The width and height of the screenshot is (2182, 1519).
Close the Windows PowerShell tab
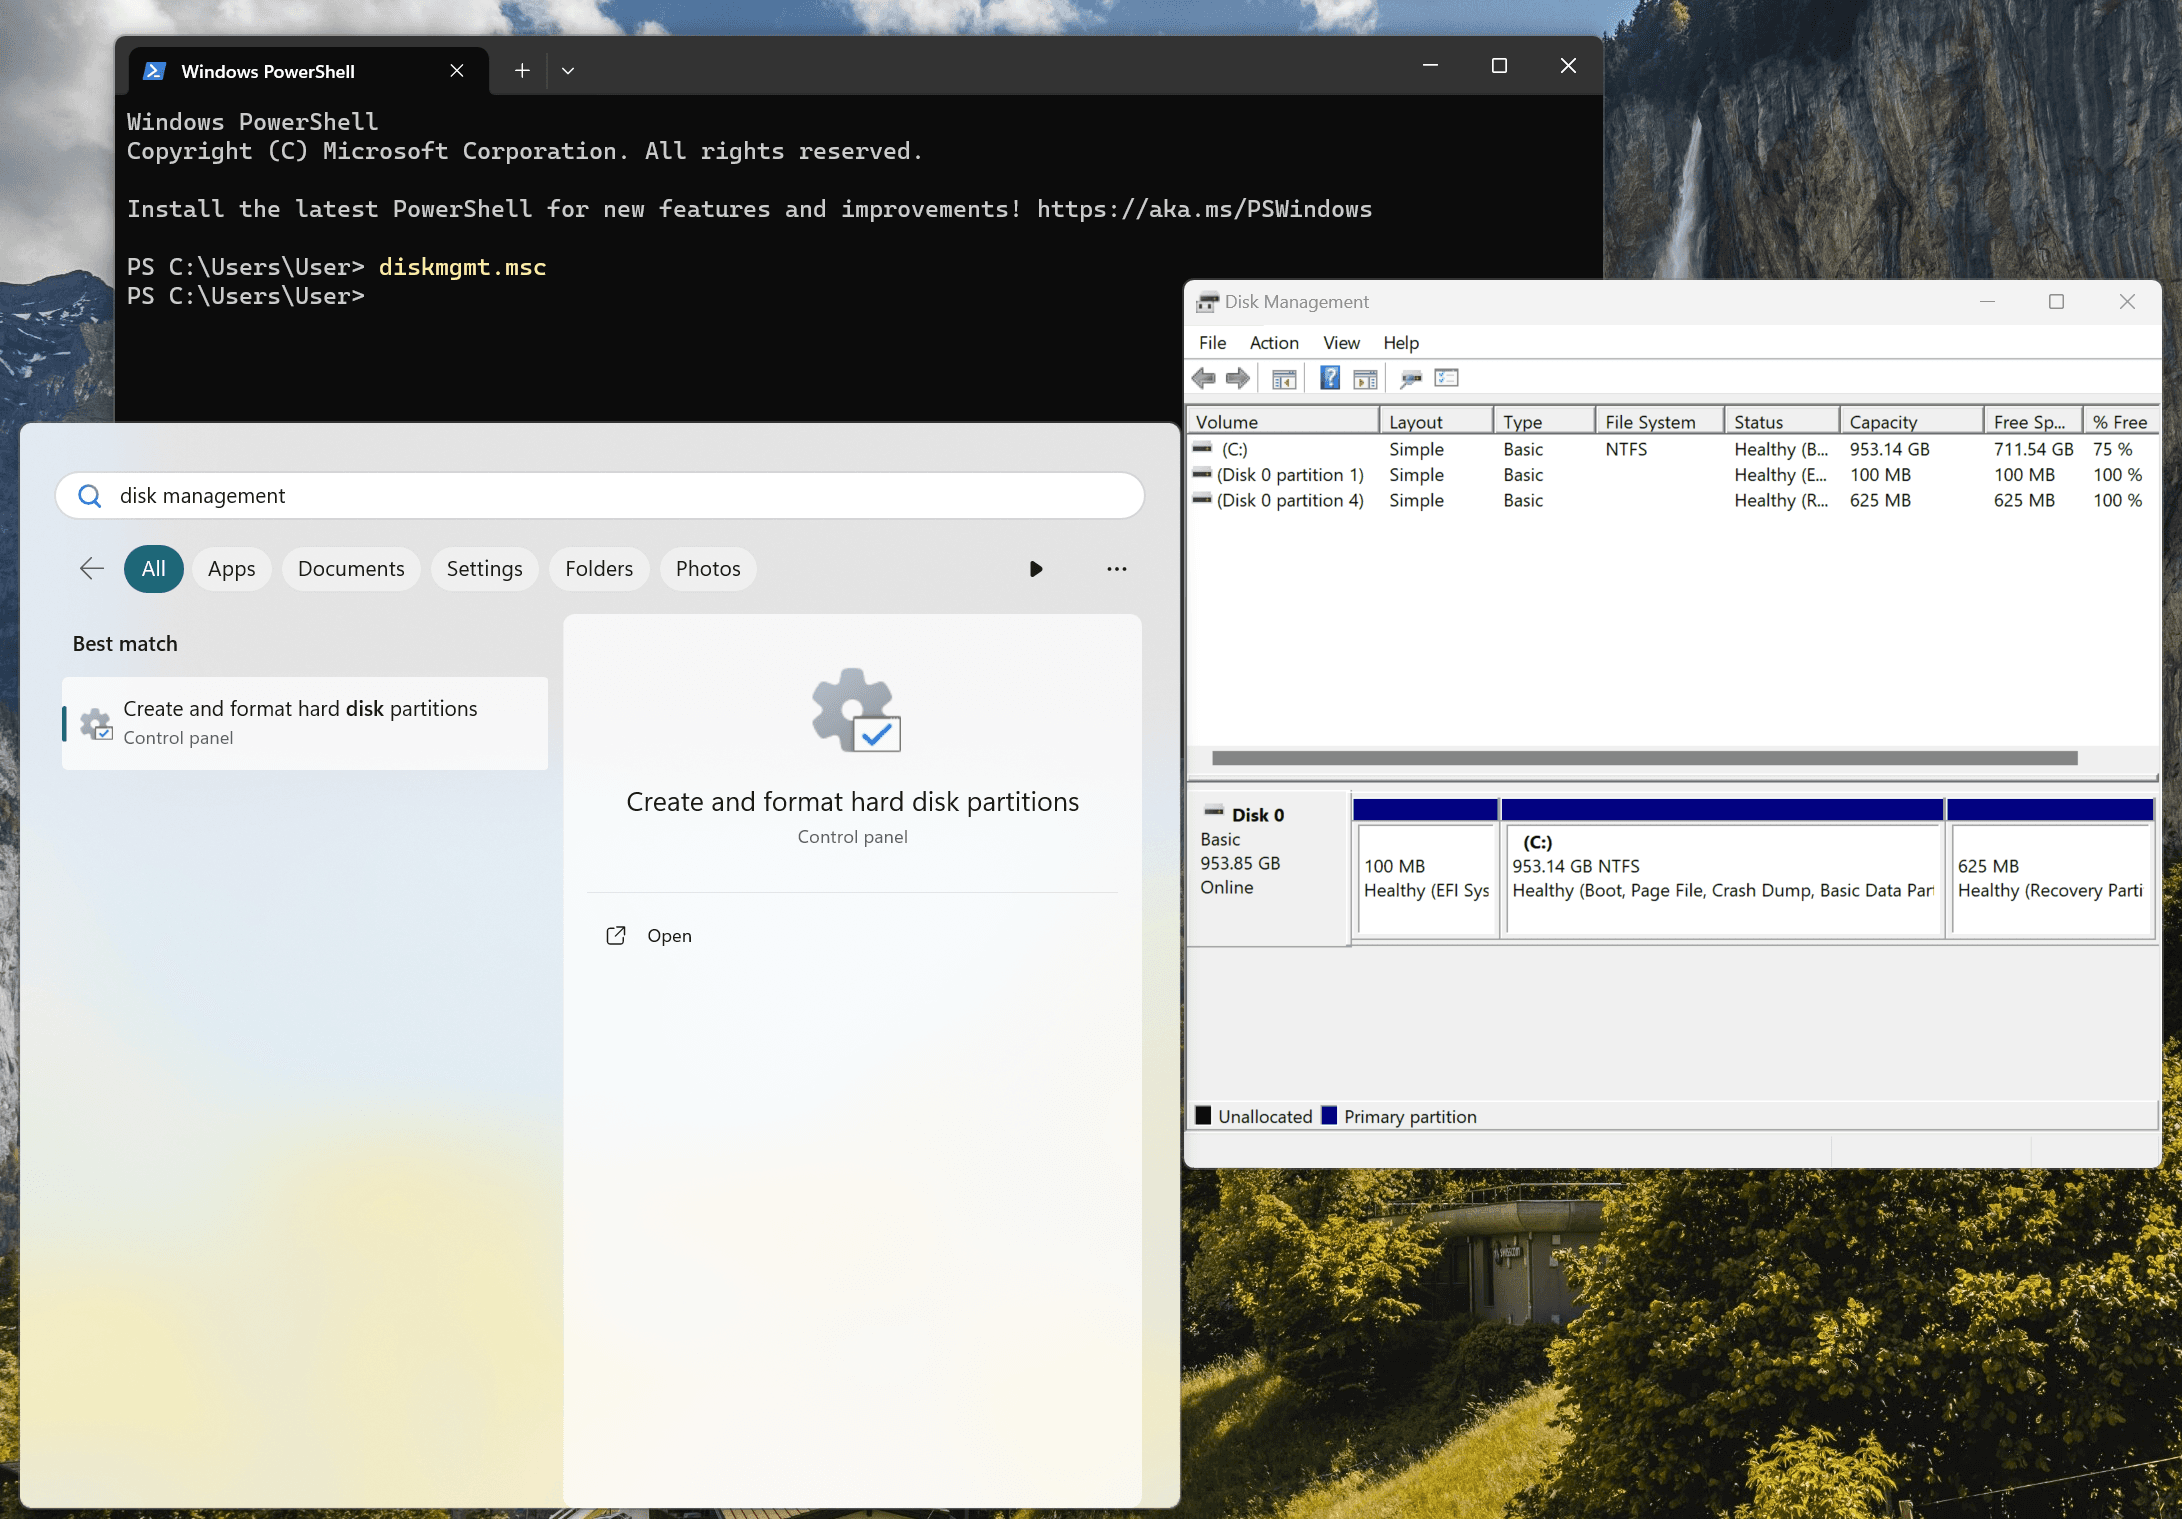click(457, 70)
